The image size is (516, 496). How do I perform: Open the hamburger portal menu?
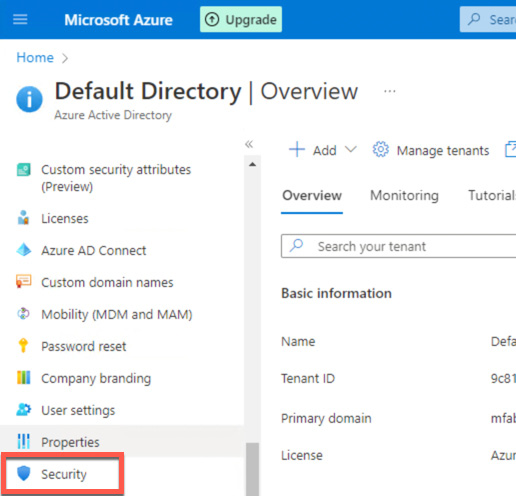pos(20,20)
